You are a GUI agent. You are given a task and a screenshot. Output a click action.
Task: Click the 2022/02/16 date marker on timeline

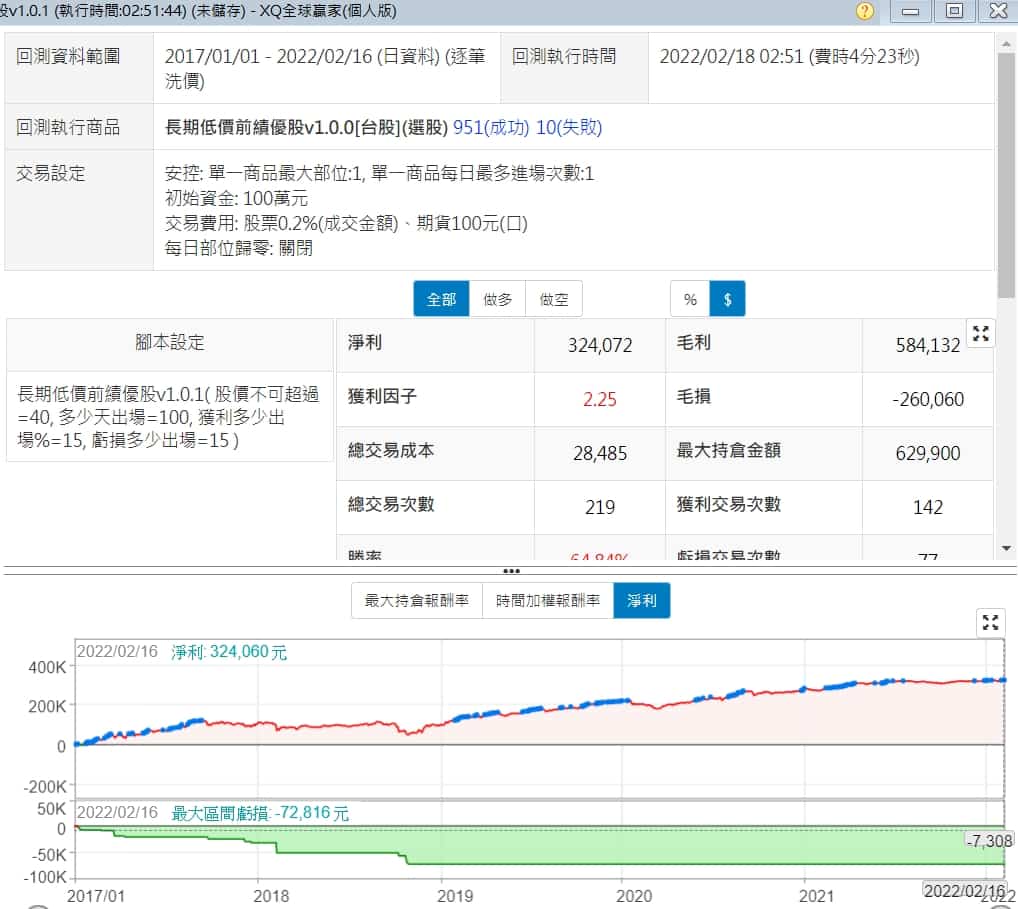tap(964, 890)
